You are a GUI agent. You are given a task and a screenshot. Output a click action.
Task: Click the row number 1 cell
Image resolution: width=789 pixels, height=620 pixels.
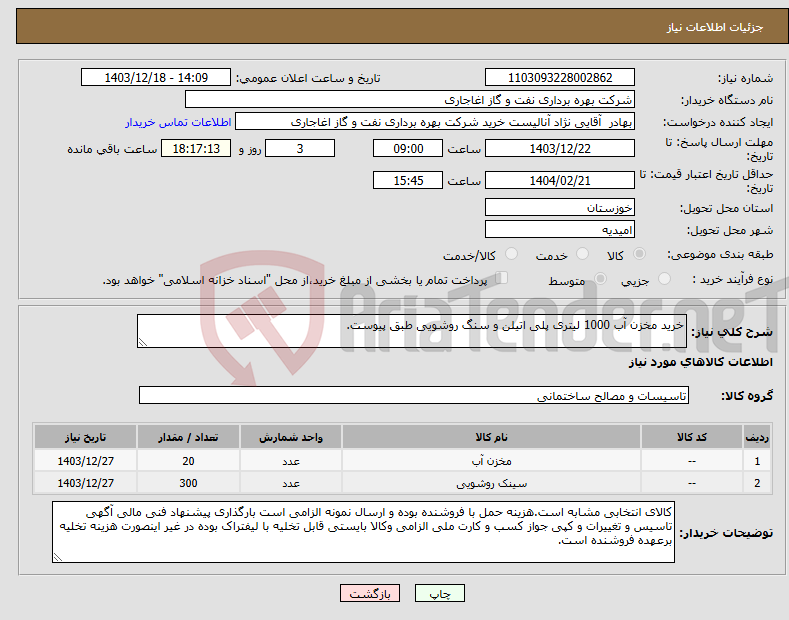tap(757, 460)
